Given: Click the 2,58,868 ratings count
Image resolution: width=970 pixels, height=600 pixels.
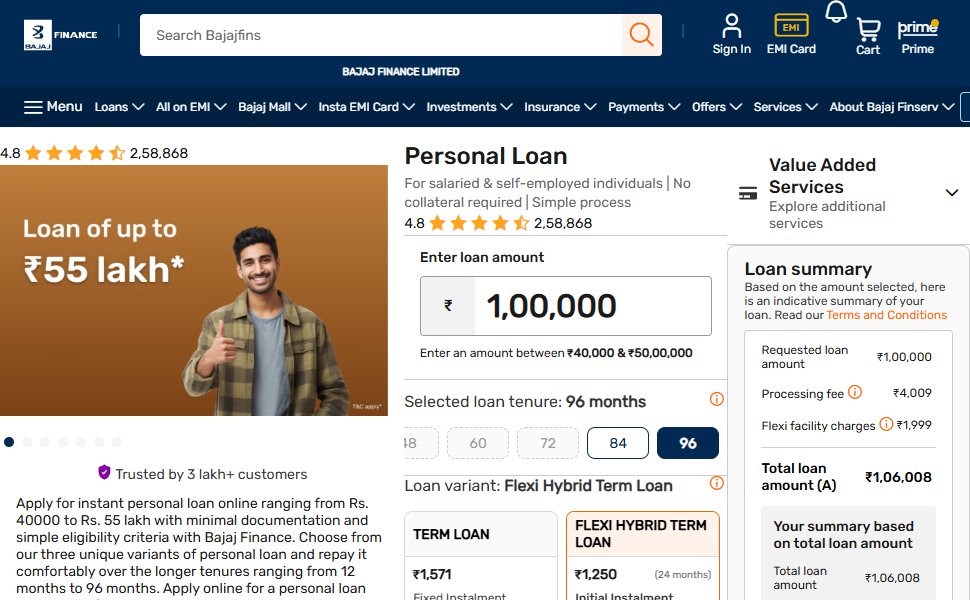Looking at the screenshot, I should coord(563,223).
